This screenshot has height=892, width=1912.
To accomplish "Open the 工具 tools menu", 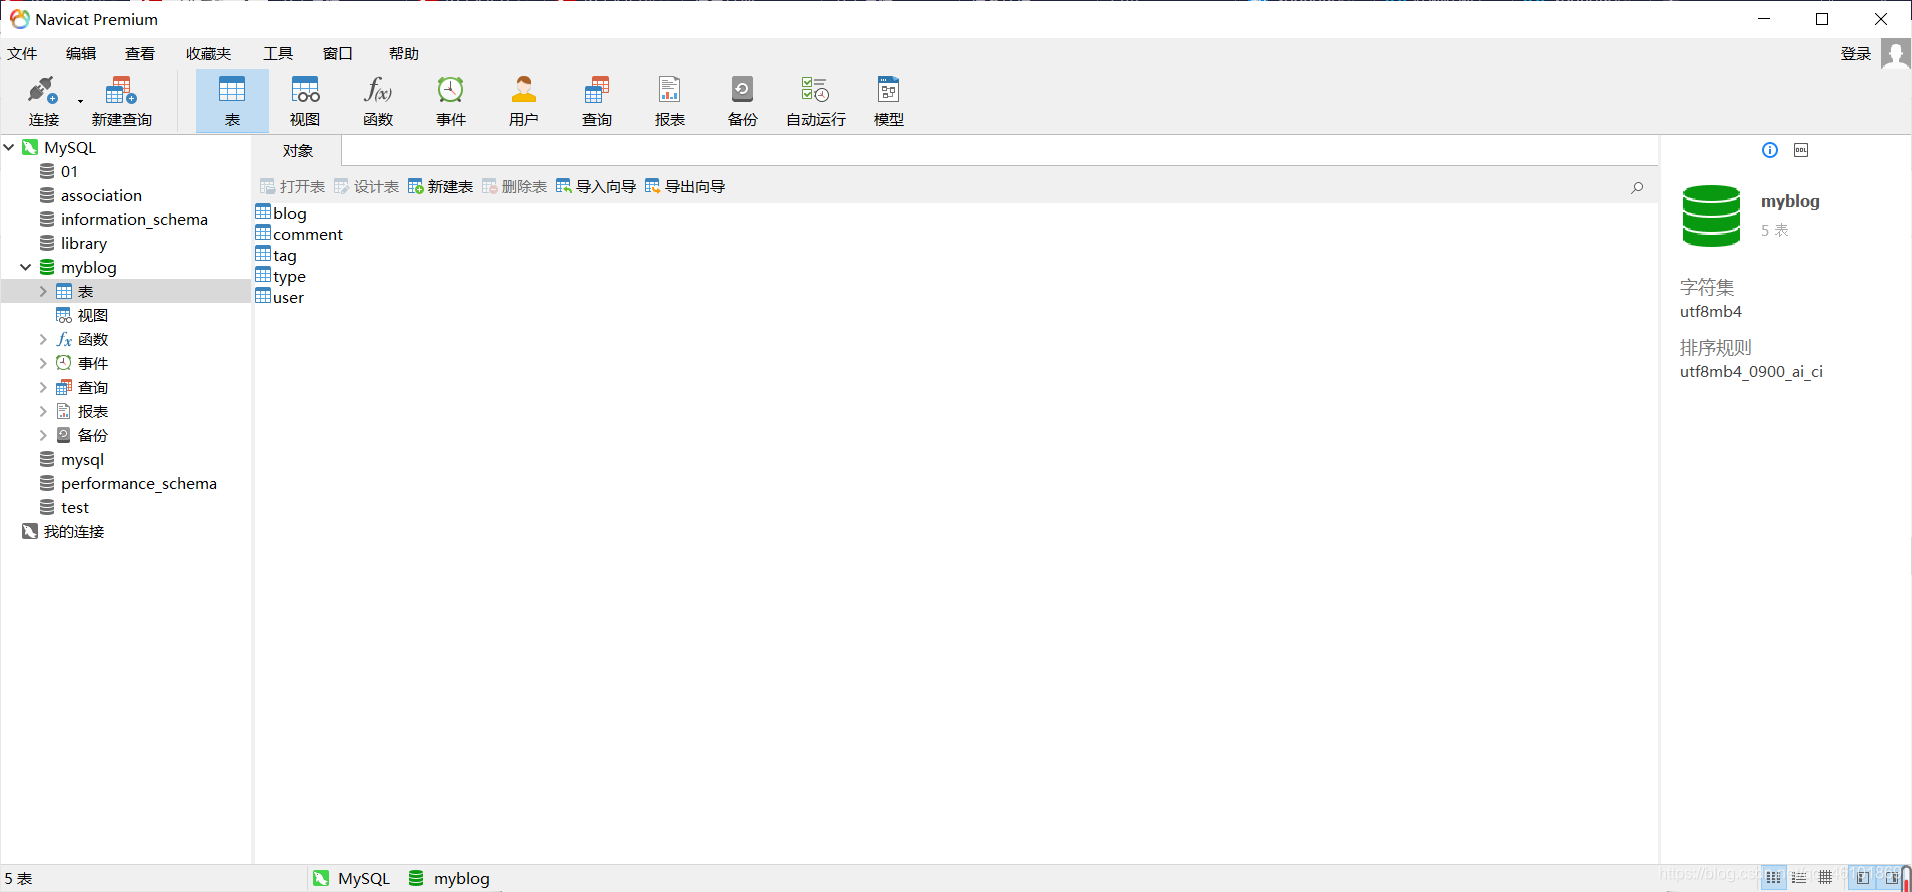I will [278, 54].
